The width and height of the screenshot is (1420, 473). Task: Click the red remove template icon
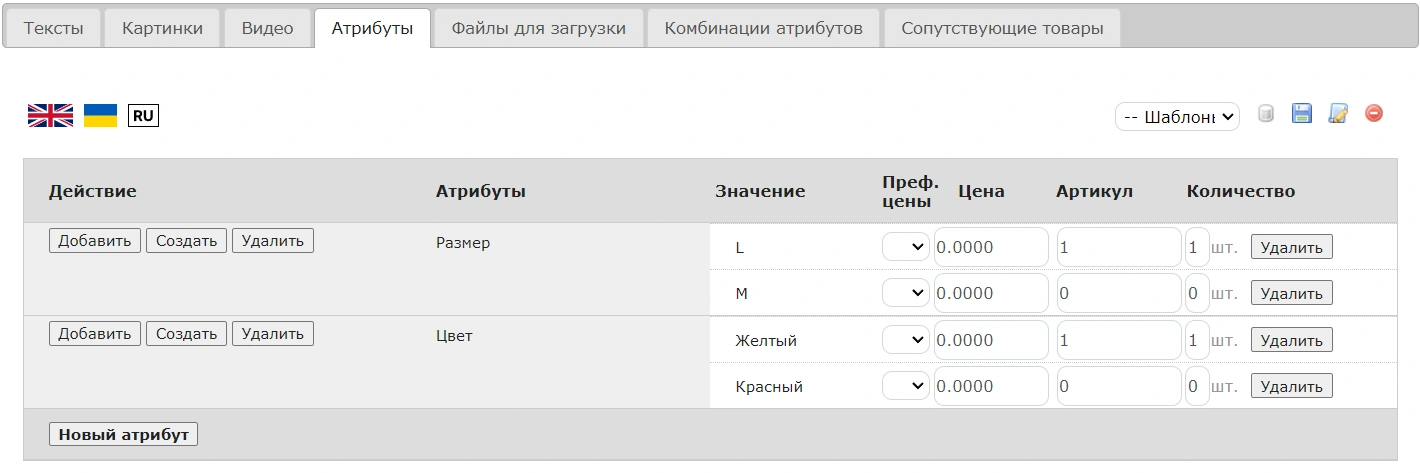(x=1374, y=114)
